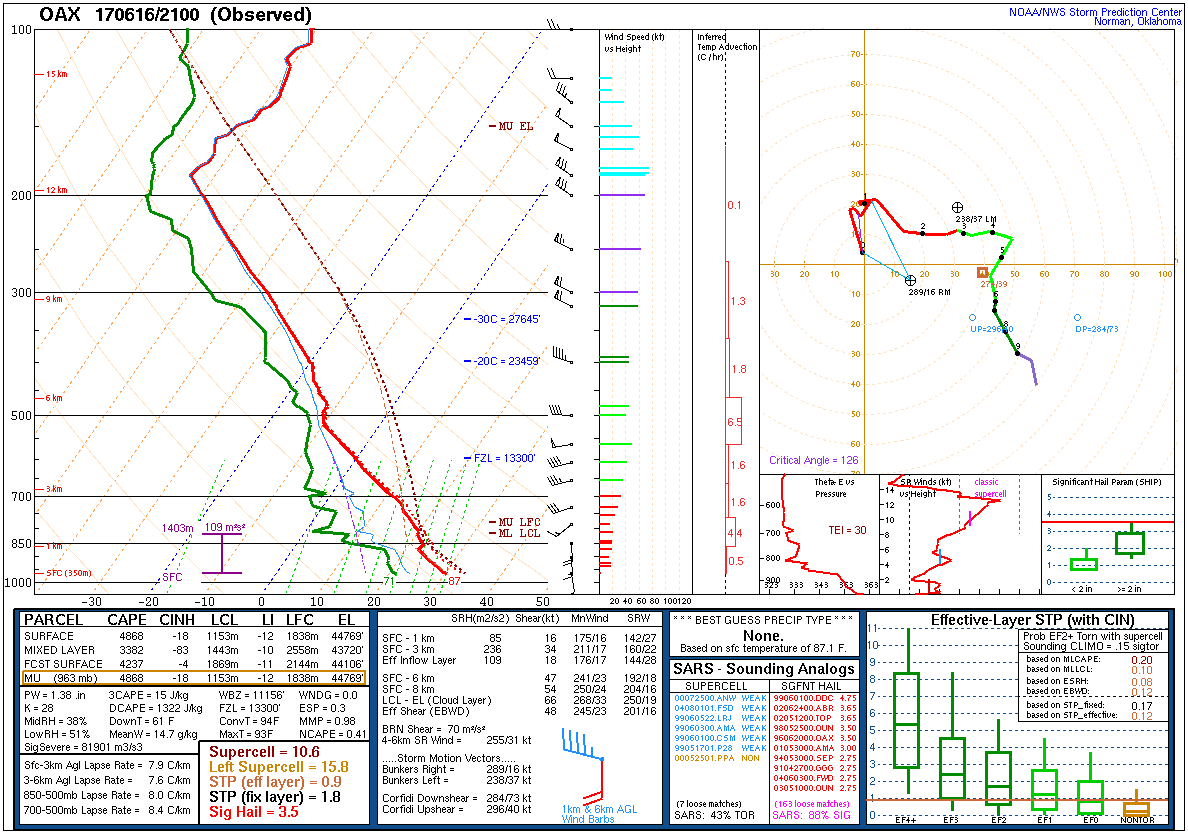Click the FZL = 13300' freezing level label
The image size is (1188, 833).
pyautogui.click(x=505, y=458)
